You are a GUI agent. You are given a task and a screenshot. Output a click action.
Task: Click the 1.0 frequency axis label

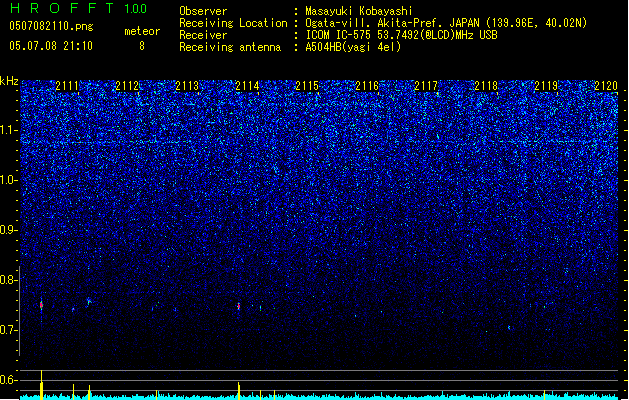point(9,180)
